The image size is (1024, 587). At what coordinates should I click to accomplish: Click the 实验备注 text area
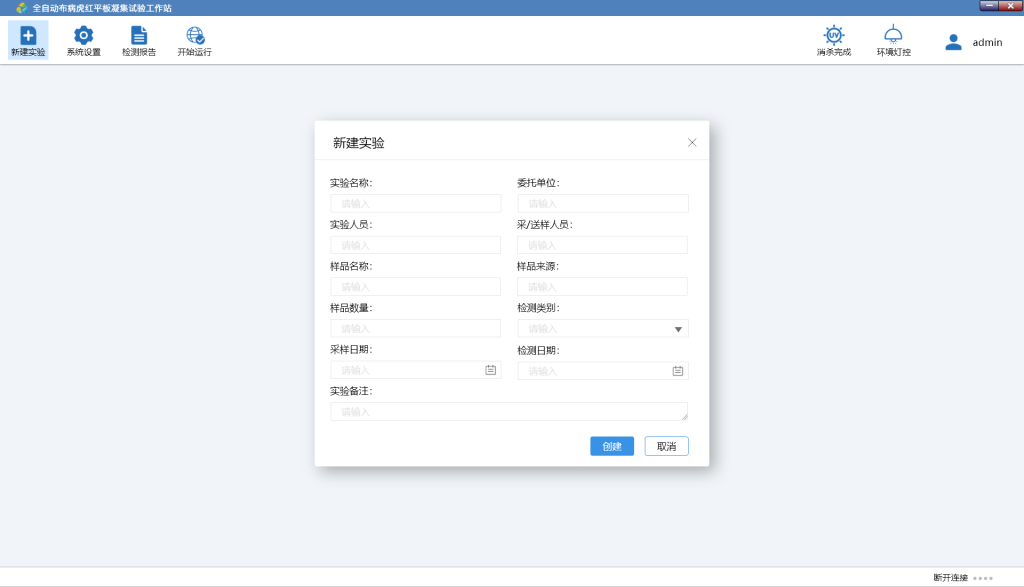[x=508, y=412]
